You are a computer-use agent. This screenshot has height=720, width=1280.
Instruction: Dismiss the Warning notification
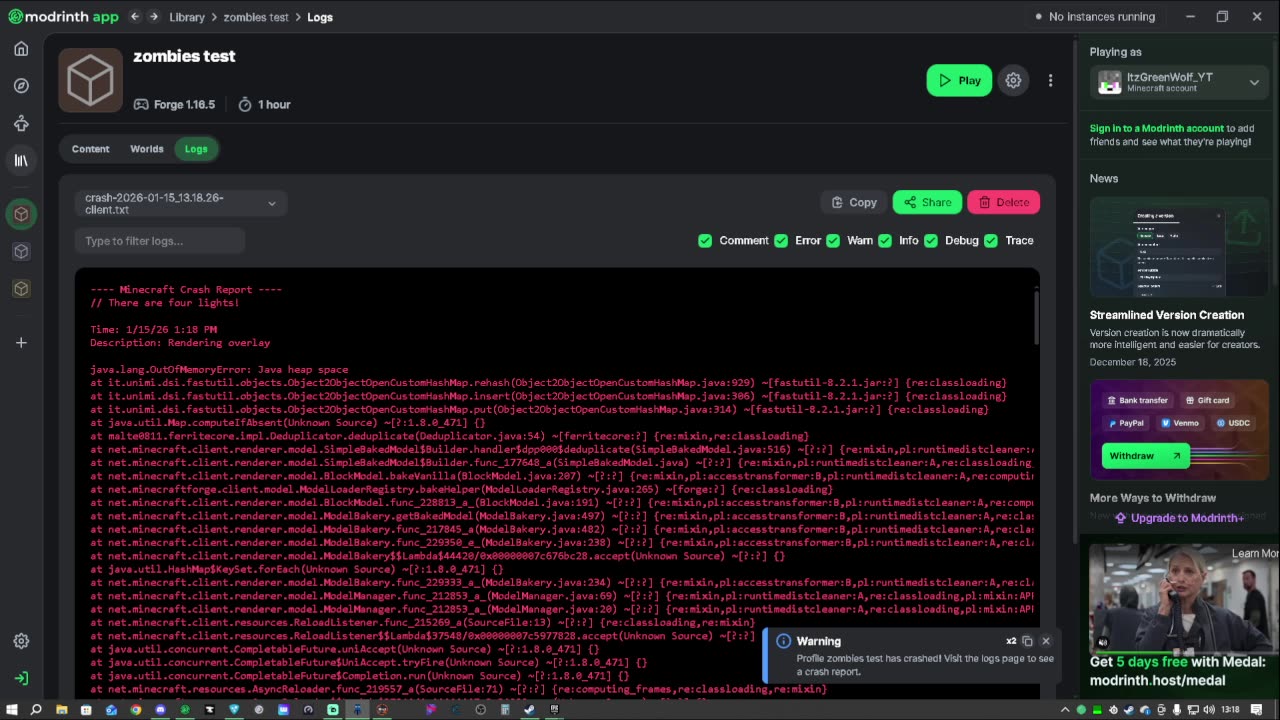[1046, 641]
